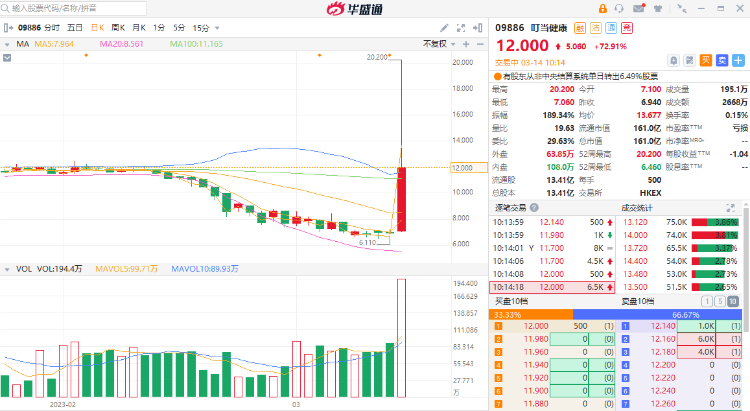
Task: Click the 13.120 trade statistics row
Action: (680, 222)
